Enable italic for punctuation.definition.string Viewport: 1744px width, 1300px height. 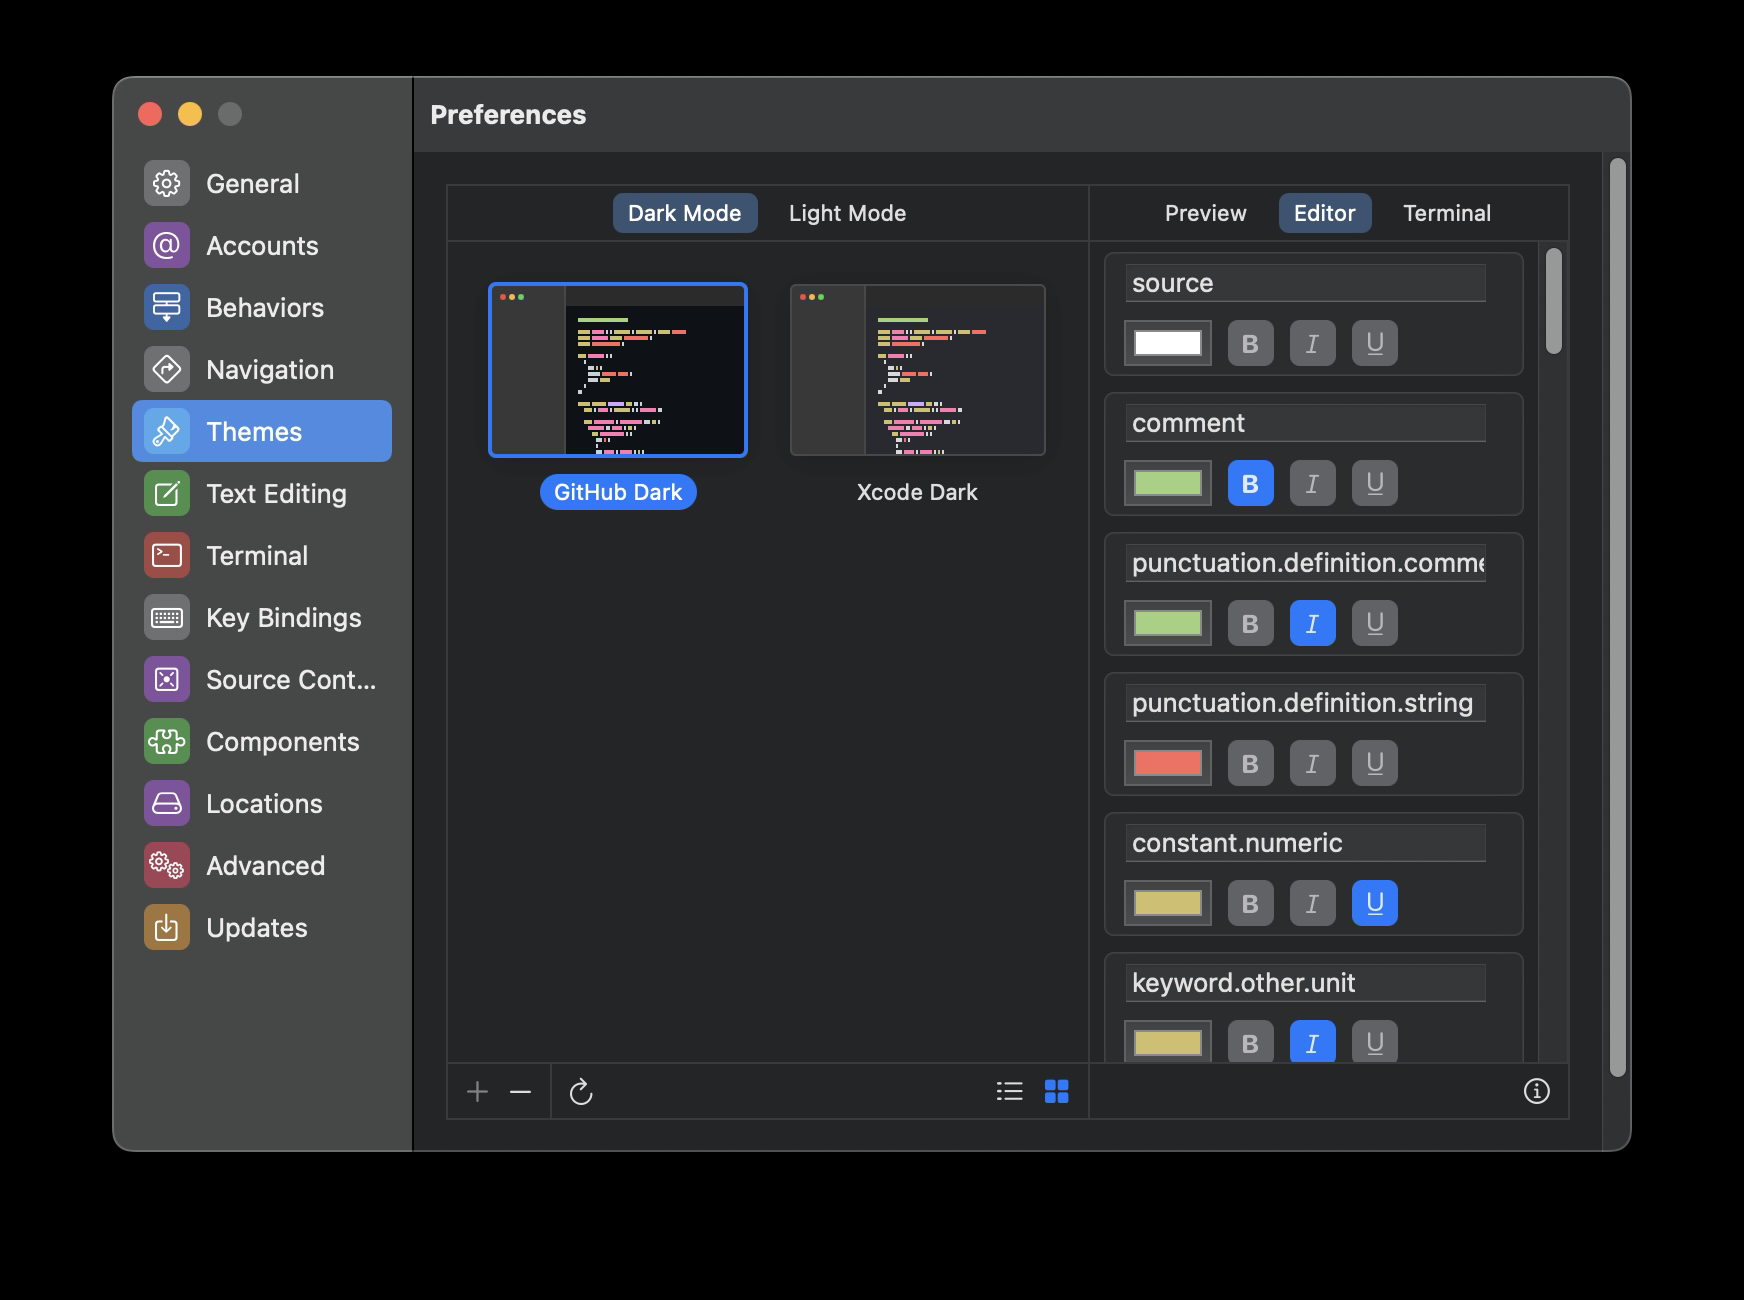[1312, 763]
